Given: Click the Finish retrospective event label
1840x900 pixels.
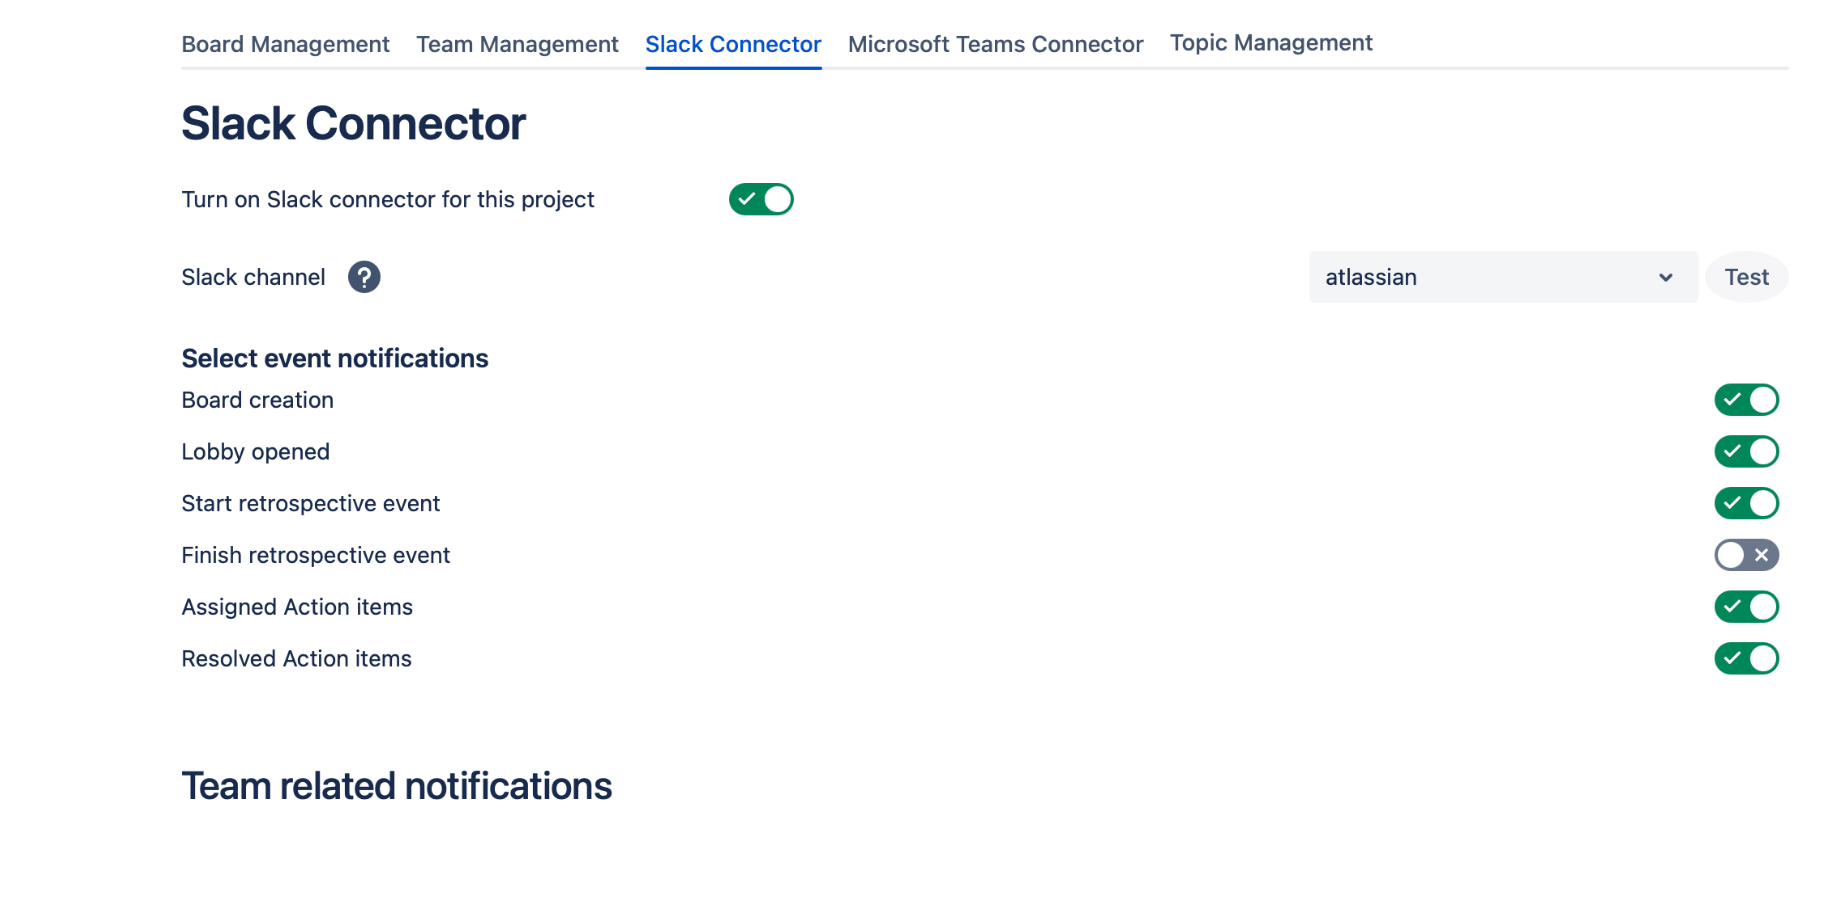Looking at the screenshot, I should [x=315, y=555].
